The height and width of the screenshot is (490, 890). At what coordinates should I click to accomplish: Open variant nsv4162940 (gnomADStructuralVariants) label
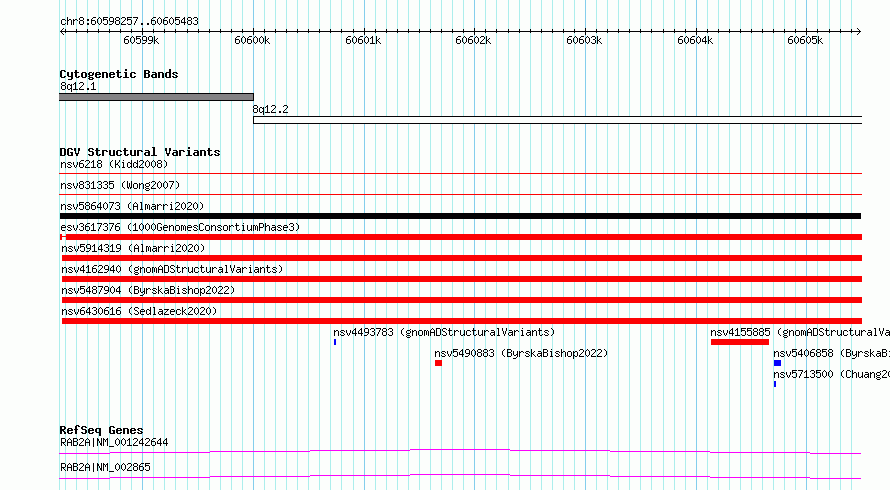(172, 270)
